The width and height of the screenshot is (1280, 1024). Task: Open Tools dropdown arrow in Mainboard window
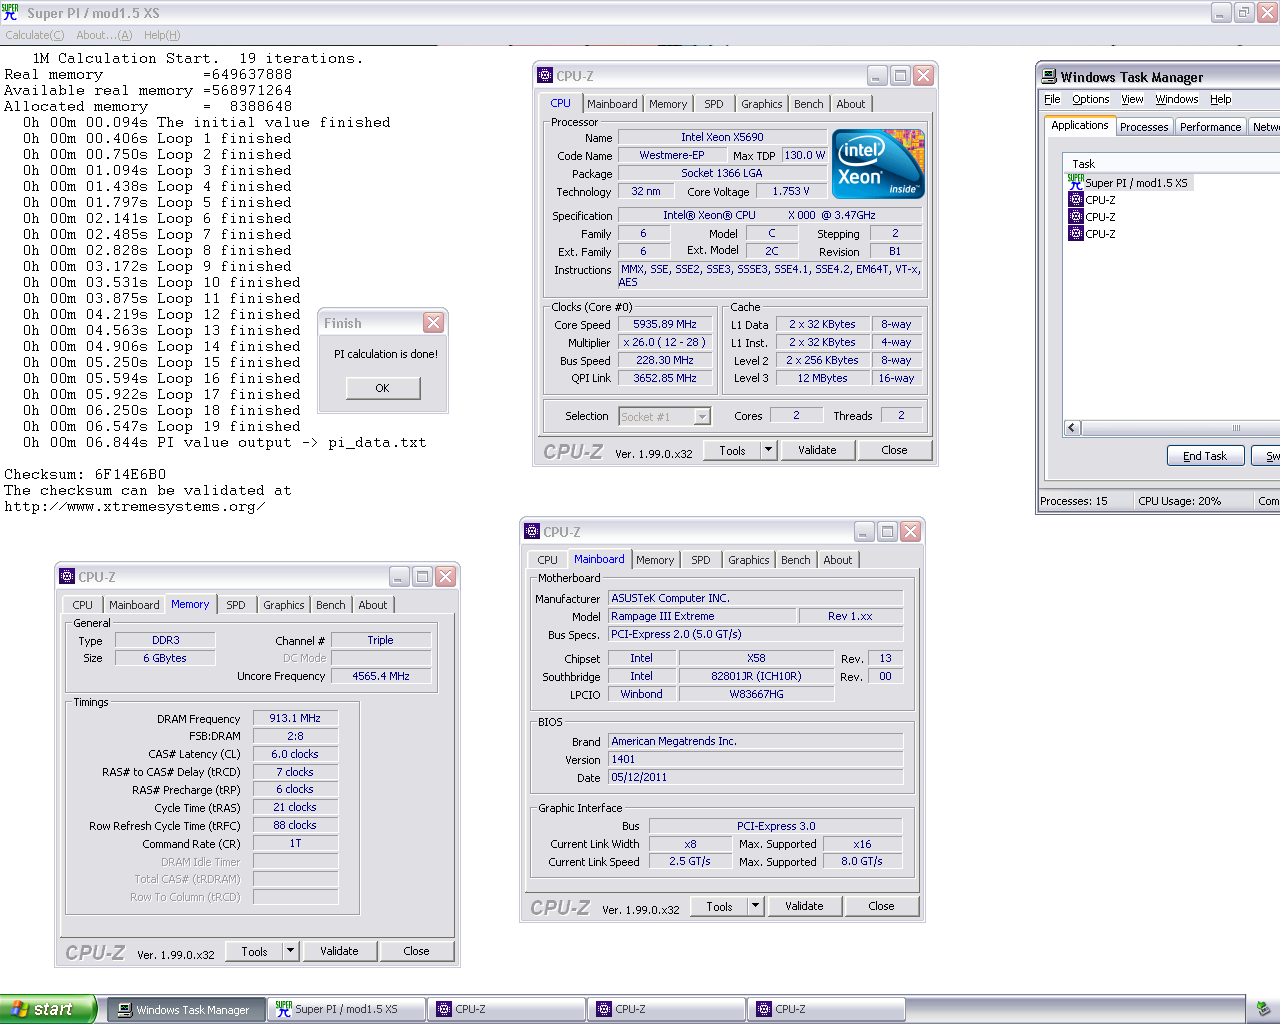click(x=756, y=906)
